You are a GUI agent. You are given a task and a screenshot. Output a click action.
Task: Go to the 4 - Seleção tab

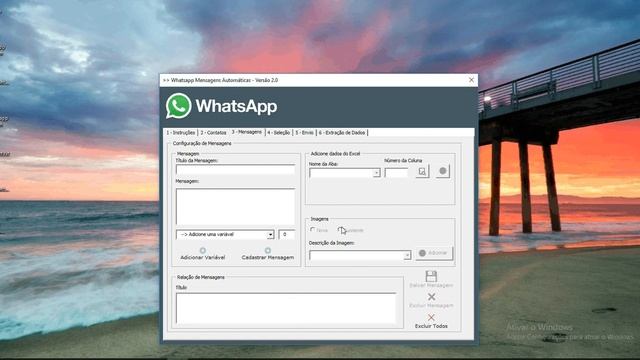(279, 133)
